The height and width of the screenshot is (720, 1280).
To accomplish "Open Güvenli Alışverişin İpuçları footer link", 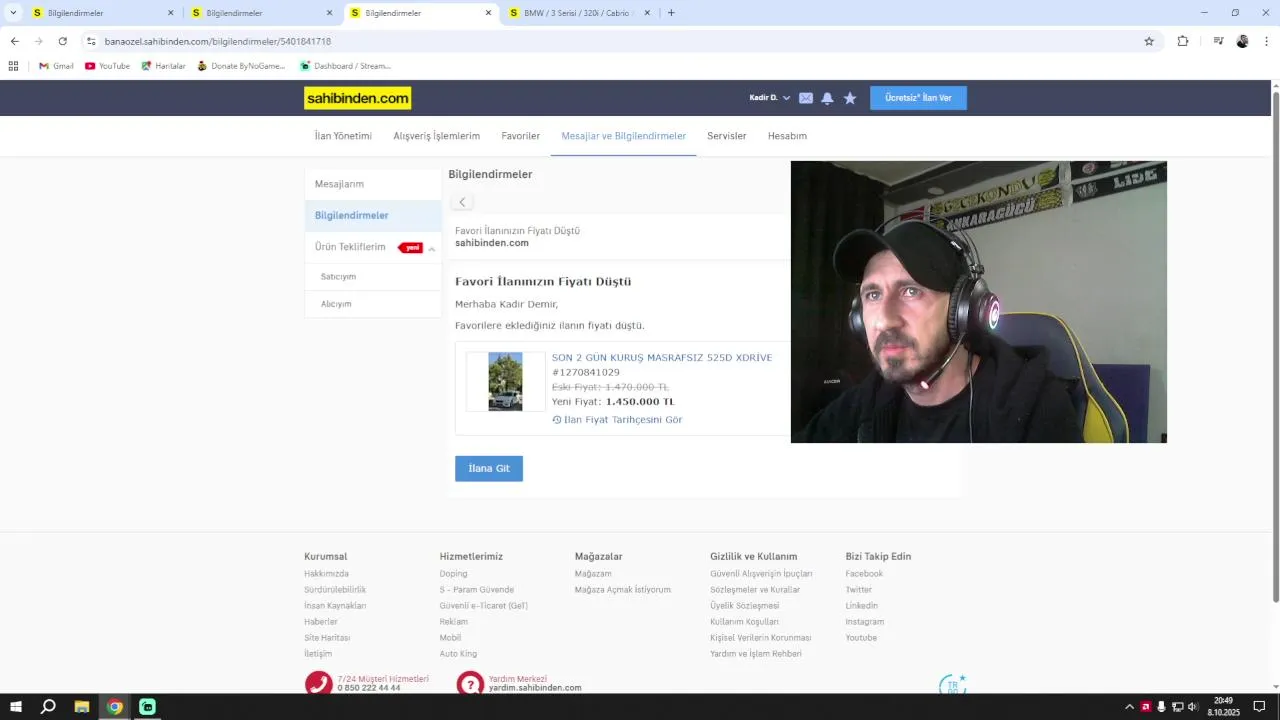I will point(761,574).
